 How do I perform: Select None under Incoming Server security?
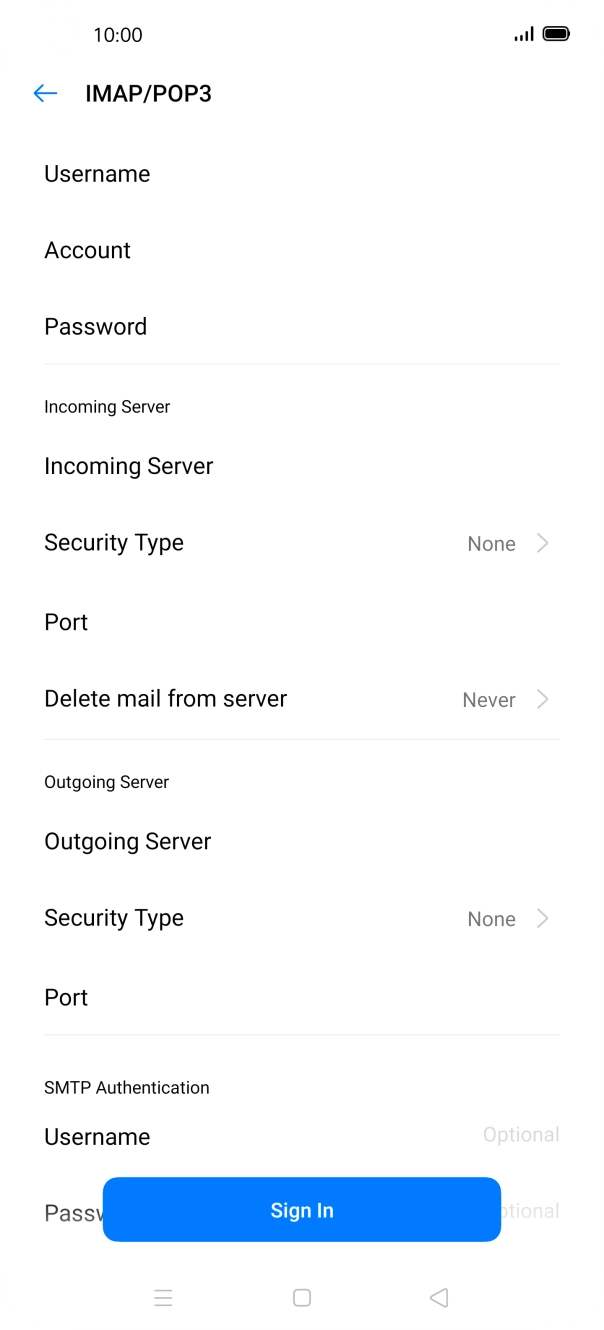[x=491, y=543]
